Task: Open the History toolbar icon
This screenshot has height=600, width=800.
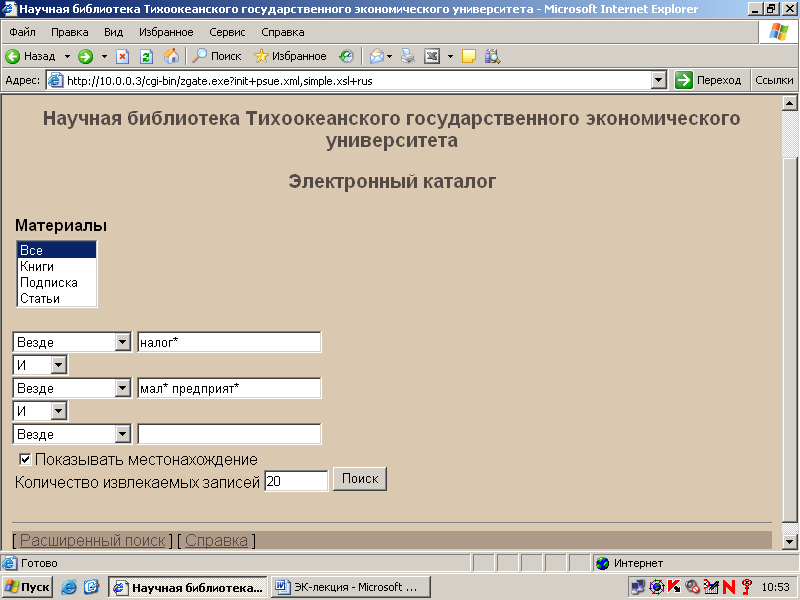Action: [346, 56]
